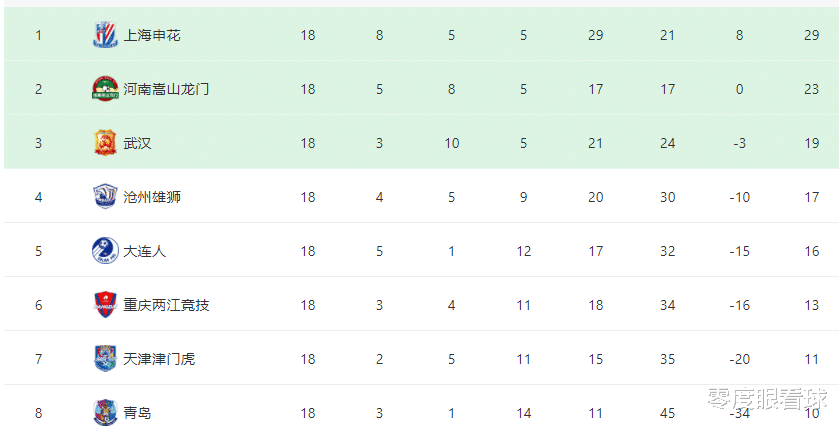This screenshot has height=426, width=839.
Task: Select the 青岛 team name
Action: [x=138, y=413]
